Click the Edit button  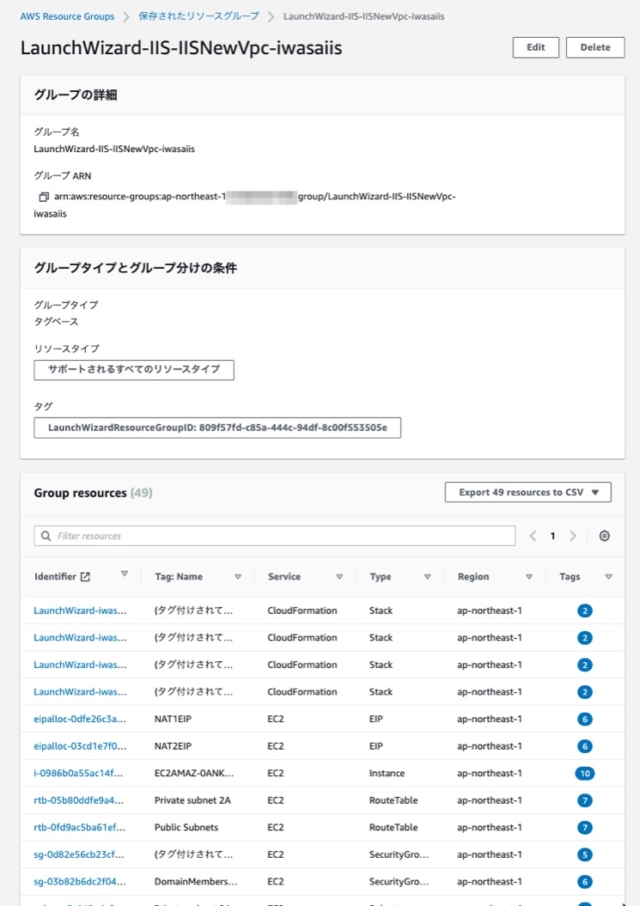[x=535, y=47]
